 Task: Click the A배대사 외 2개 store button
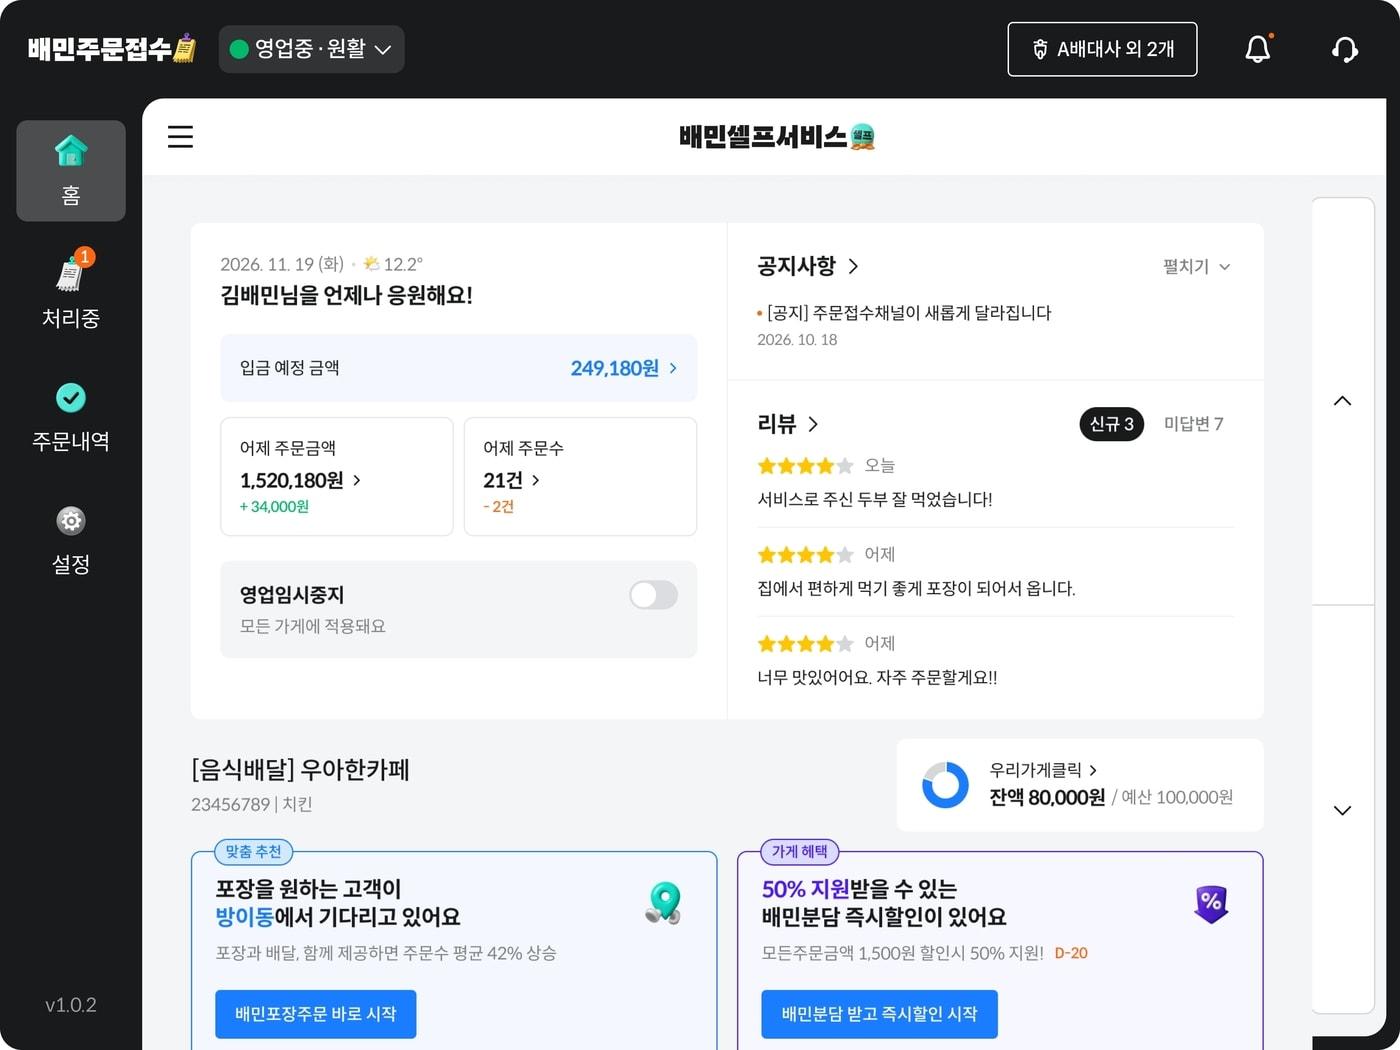pyautogui.click(x=1102, y=49)
